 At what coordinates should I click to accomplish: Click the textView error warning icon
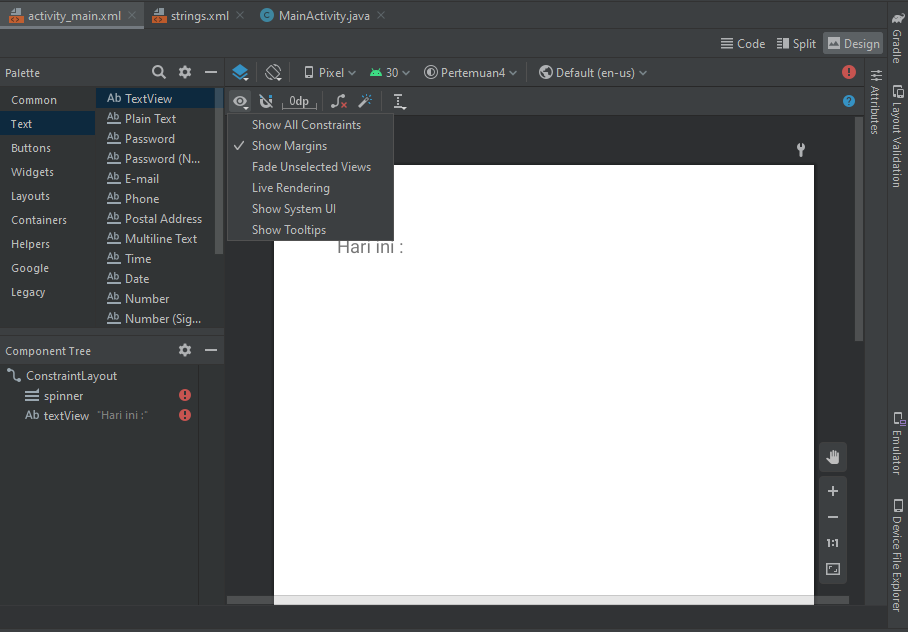[x=185, y=415]
